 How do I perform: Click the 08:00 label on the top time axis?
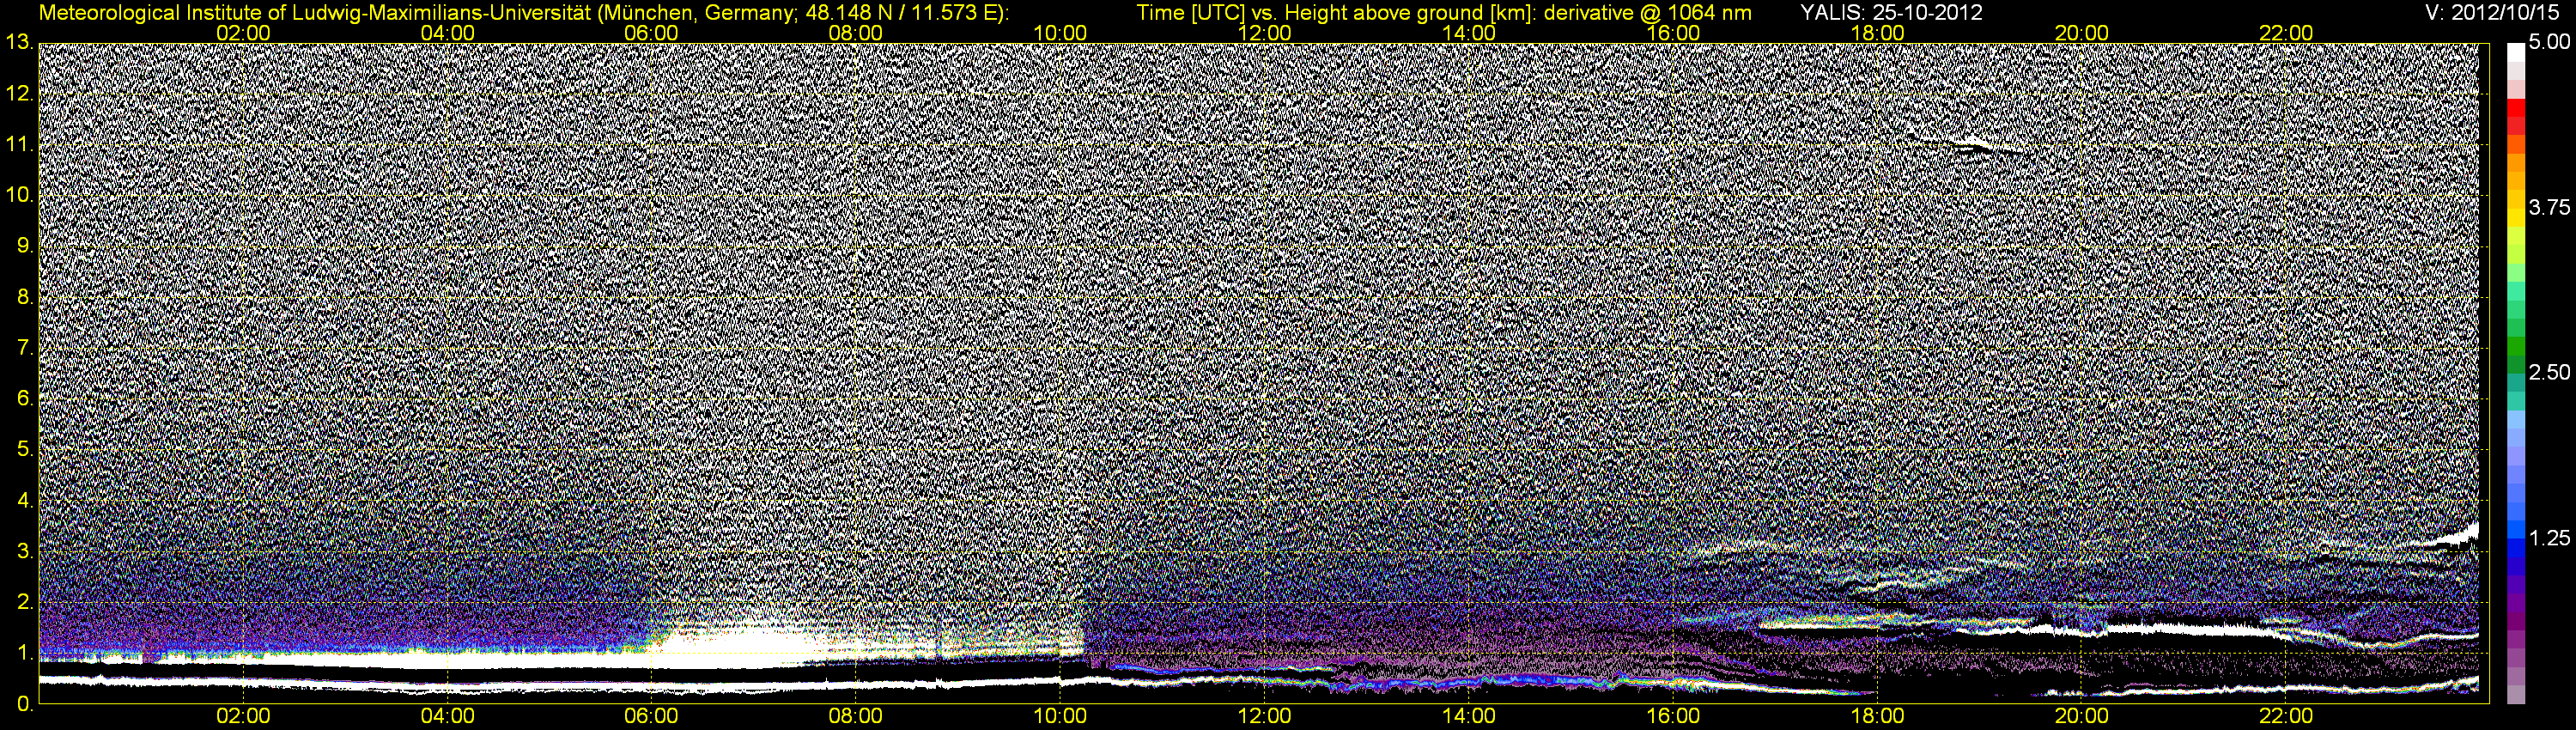point(856,33)
